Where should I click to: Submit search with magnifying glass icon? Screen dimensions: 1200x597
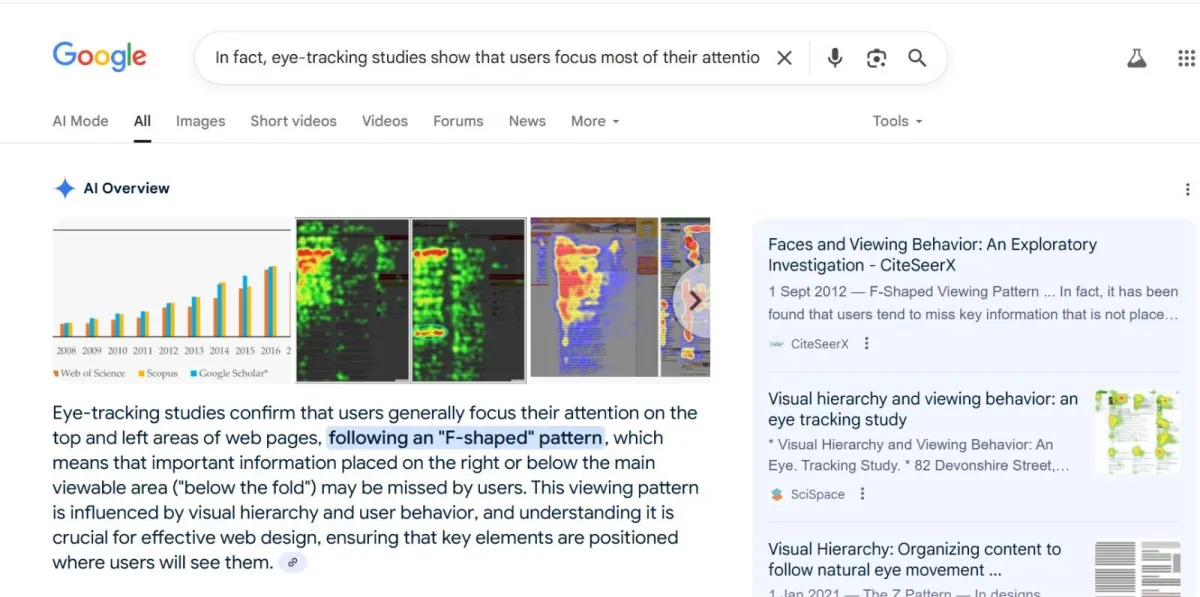tap(917, 58)
